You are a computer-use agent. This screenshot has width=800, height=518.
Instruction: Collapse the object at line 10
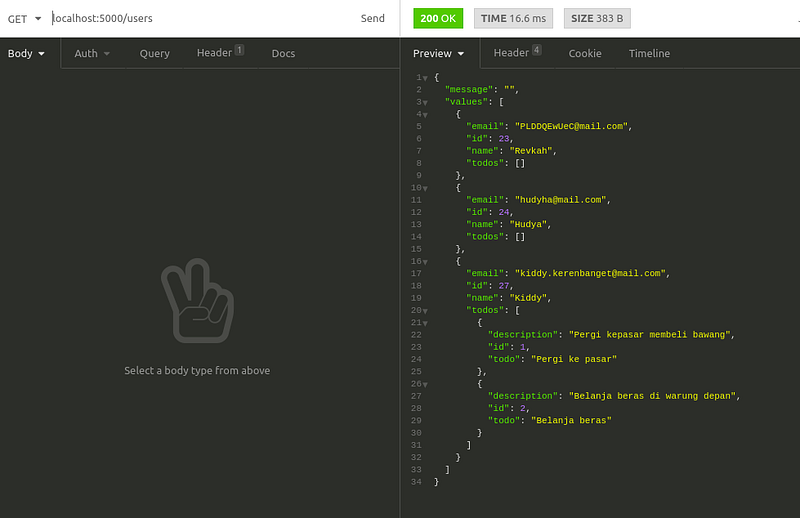coord(425,189)
